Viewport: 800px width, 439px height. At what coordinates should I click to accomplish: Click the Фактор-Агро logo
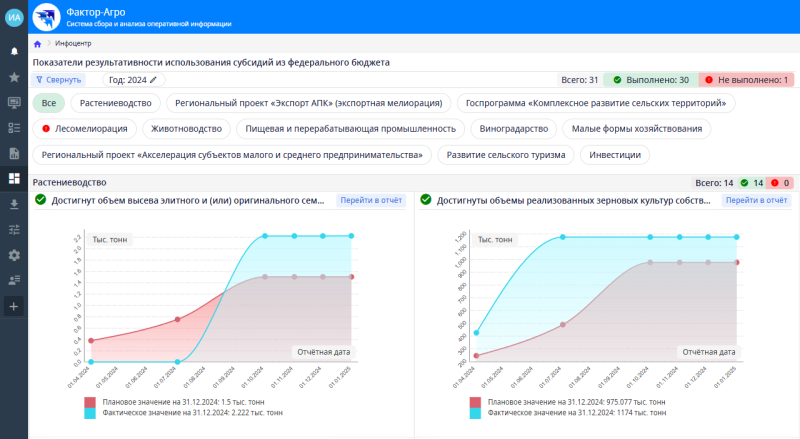[x=46, y=17]
